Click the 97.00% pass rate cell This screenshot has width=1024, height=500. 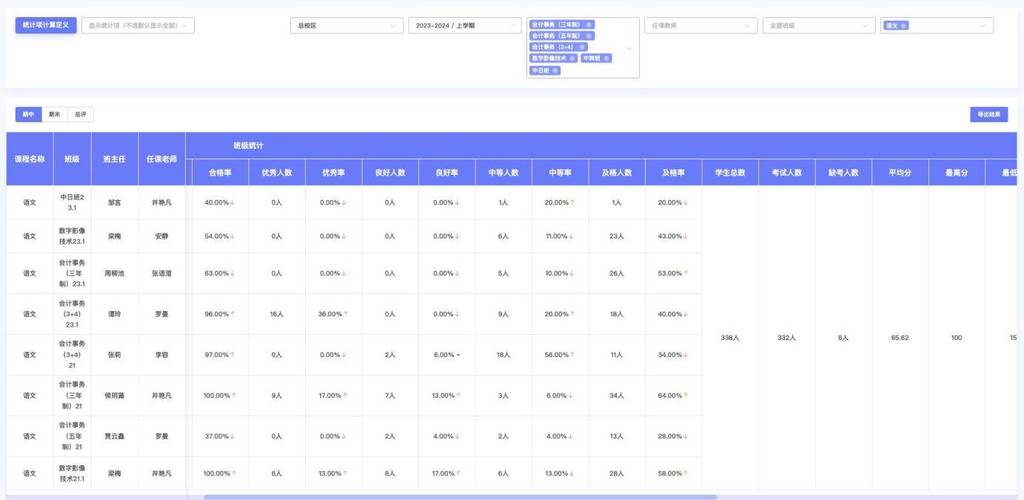point(220,355)
